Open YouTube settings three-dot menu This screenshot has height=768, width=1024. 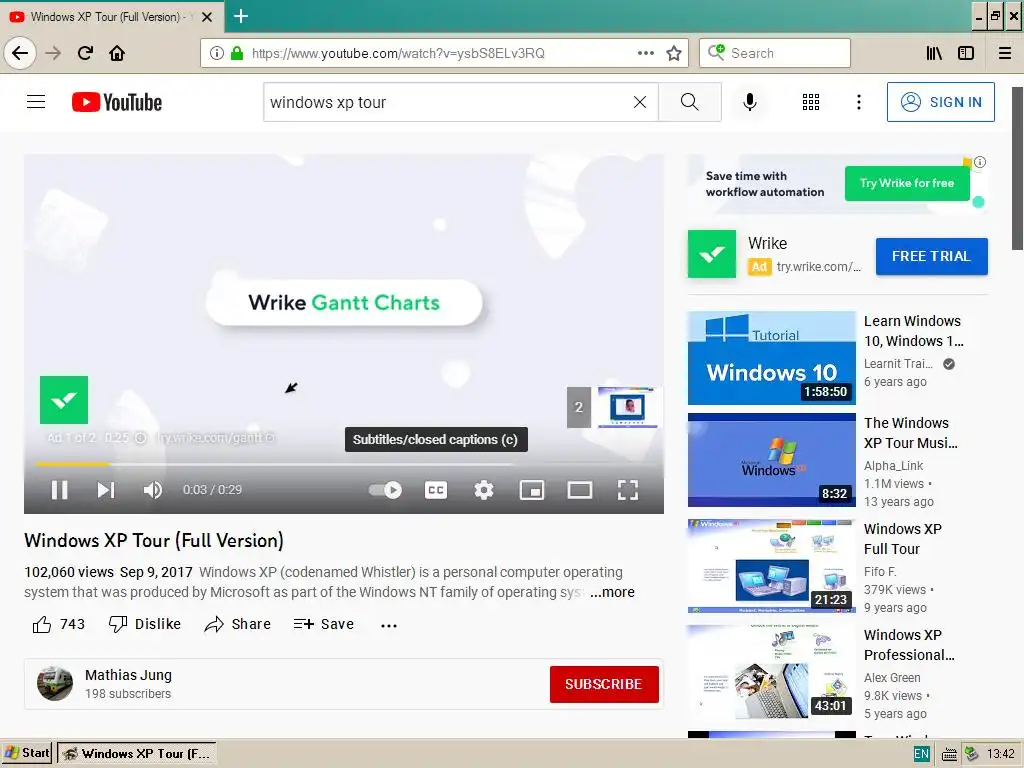click(x=859, y=102)
